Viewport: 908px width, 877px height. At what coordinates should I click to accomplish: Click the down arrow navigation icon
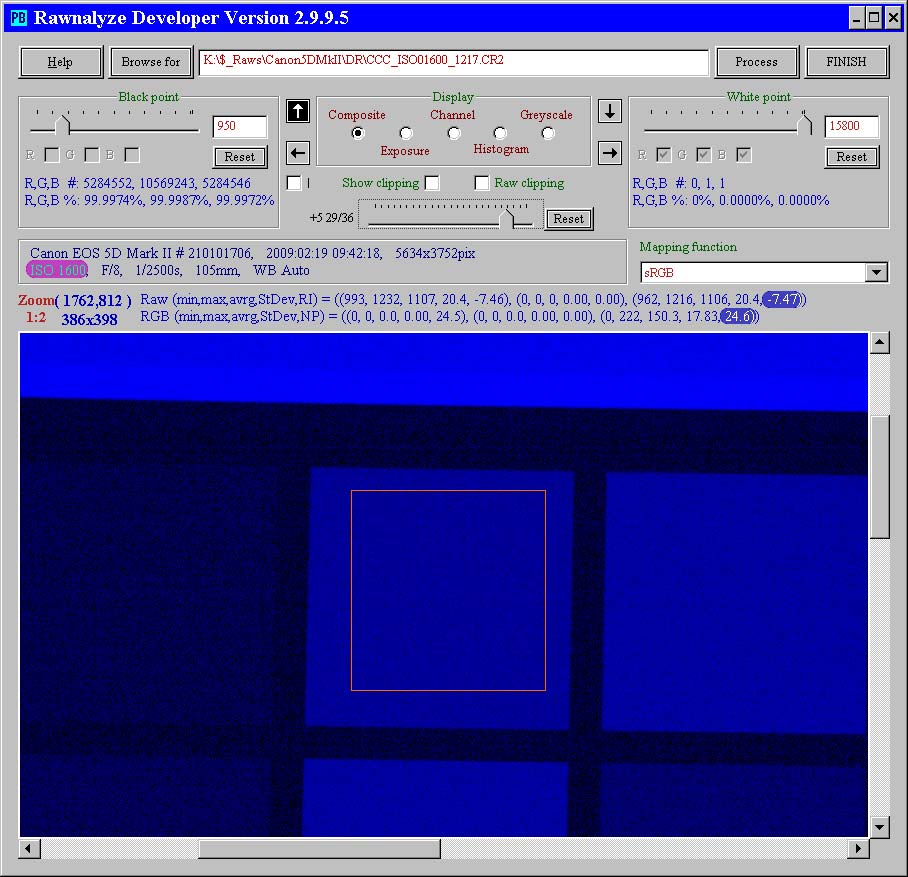(609, 111)
